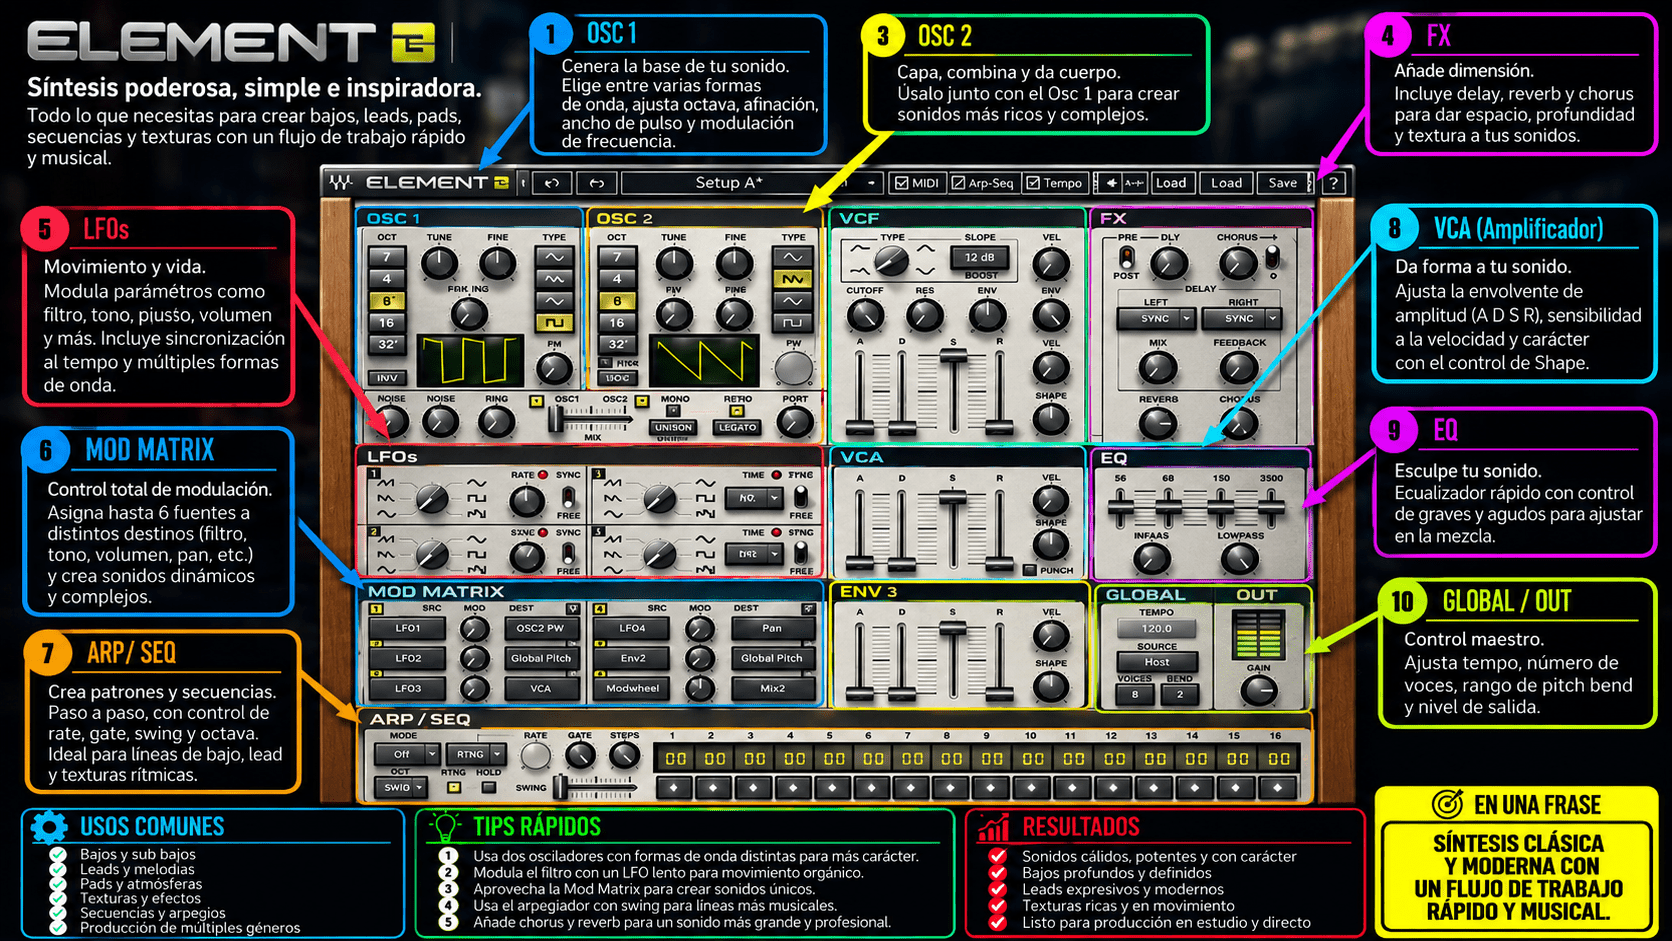Open the delay LEFT SYNC dropdown

click(1155, 318)
